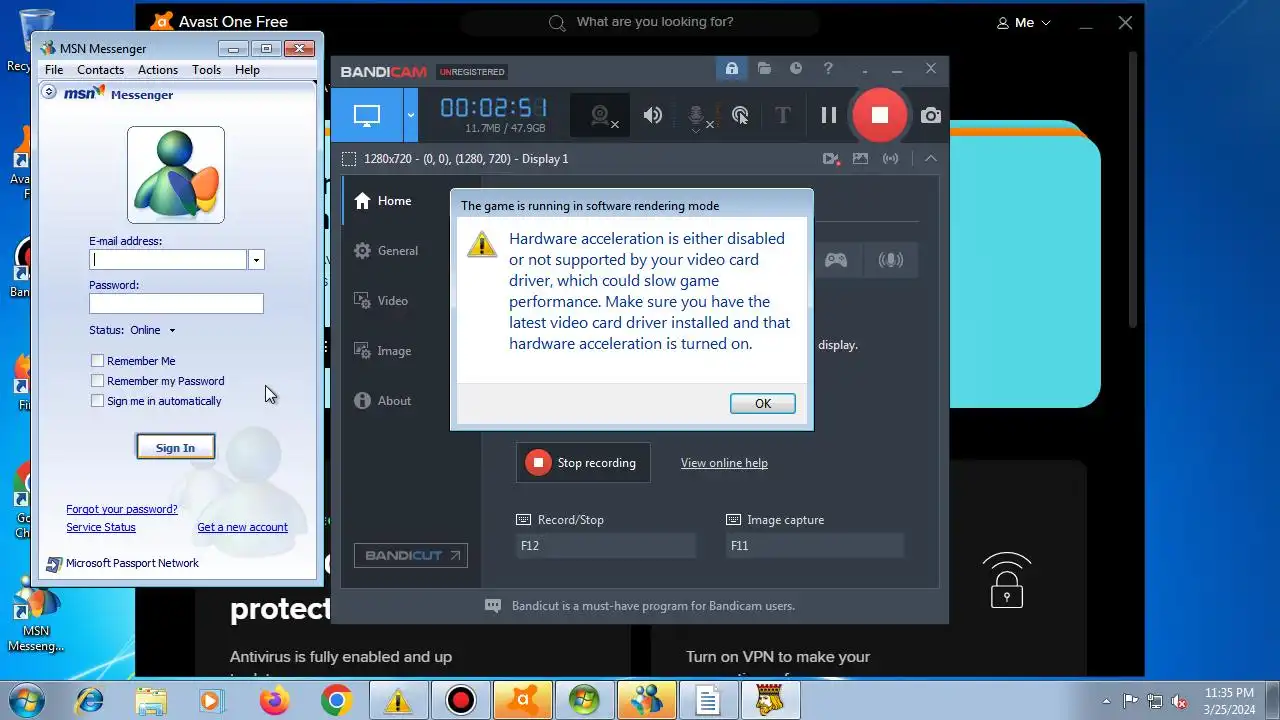The image size is (1280, 720).
Task: Open the View online help link
Action: [x=724, y=463]
